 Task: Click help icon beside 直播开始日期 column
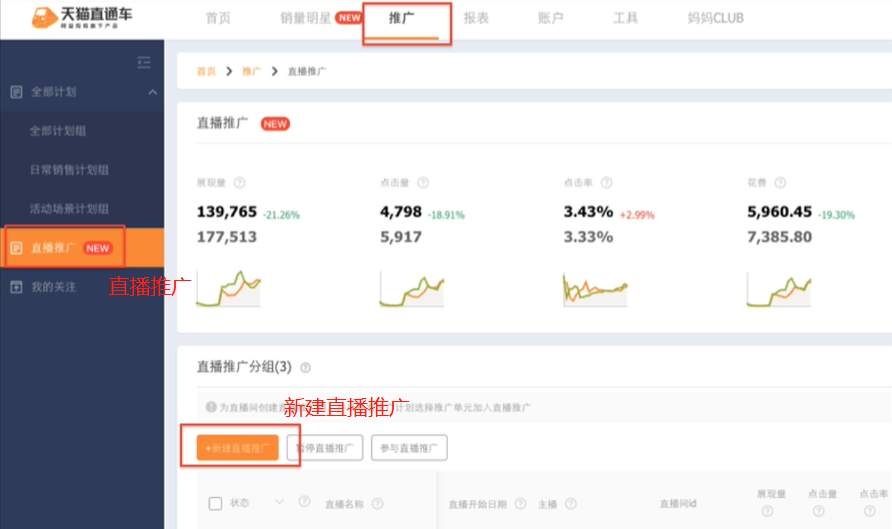point(520,504)
